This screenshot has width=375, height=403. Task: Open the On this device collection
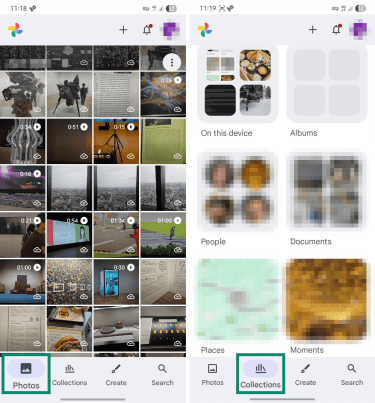(238, 83)
